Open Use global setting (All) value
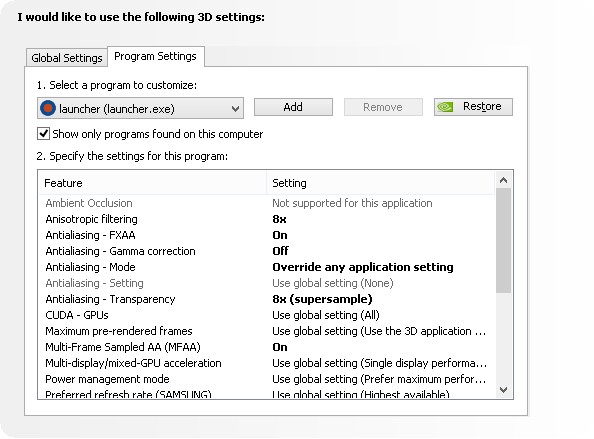The height and width of the screenshot is (439, 594). tap(326, 315)
